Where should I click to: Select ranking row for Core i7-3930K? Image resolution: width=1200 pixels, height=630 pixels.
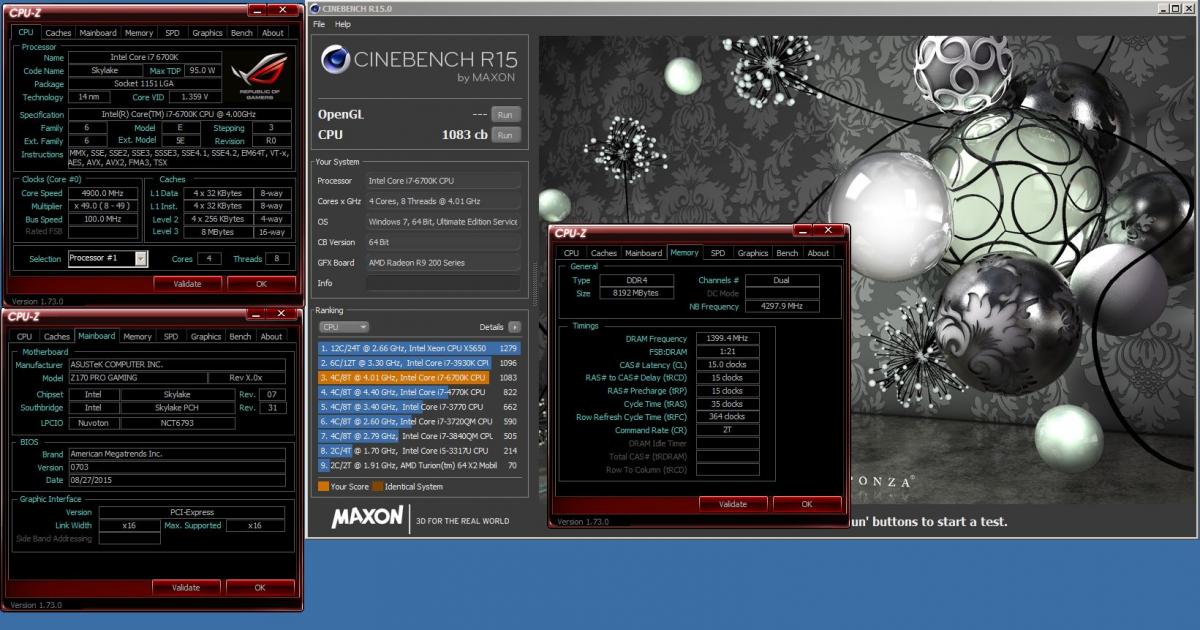tap(419, 363)
